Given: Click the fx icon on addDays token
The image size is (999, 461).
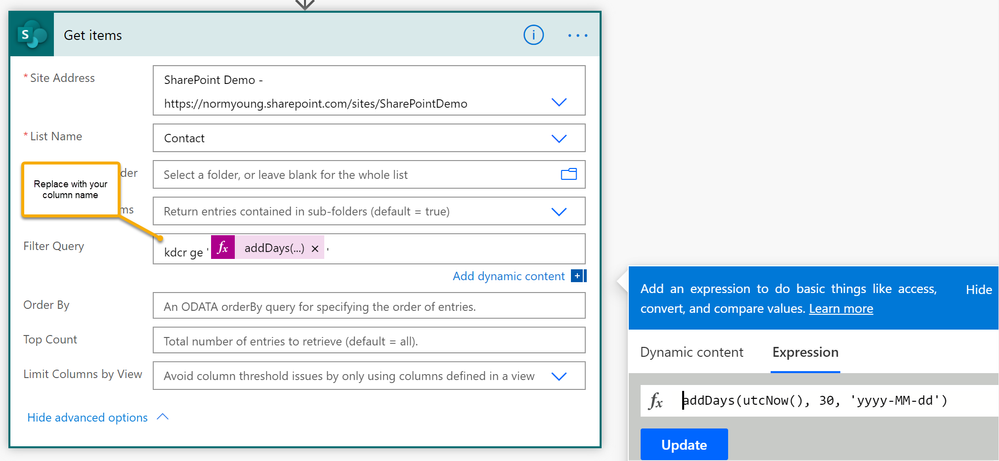Looking at the screenshot, I should [x=224, y=249].
